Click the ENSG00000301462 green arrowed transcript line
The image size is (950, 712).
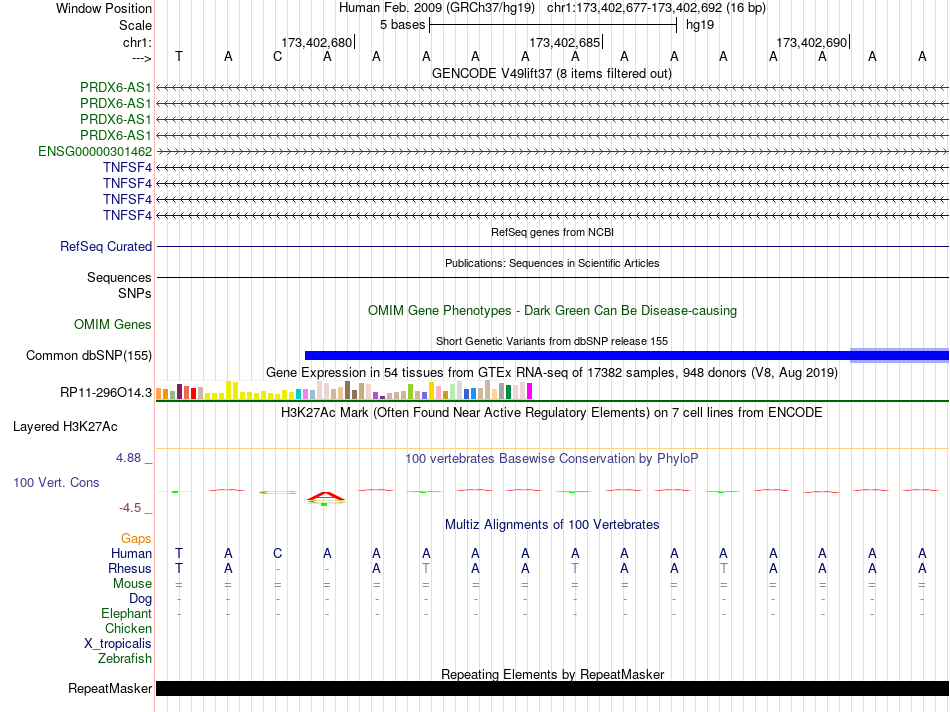[x=552, y=151]
